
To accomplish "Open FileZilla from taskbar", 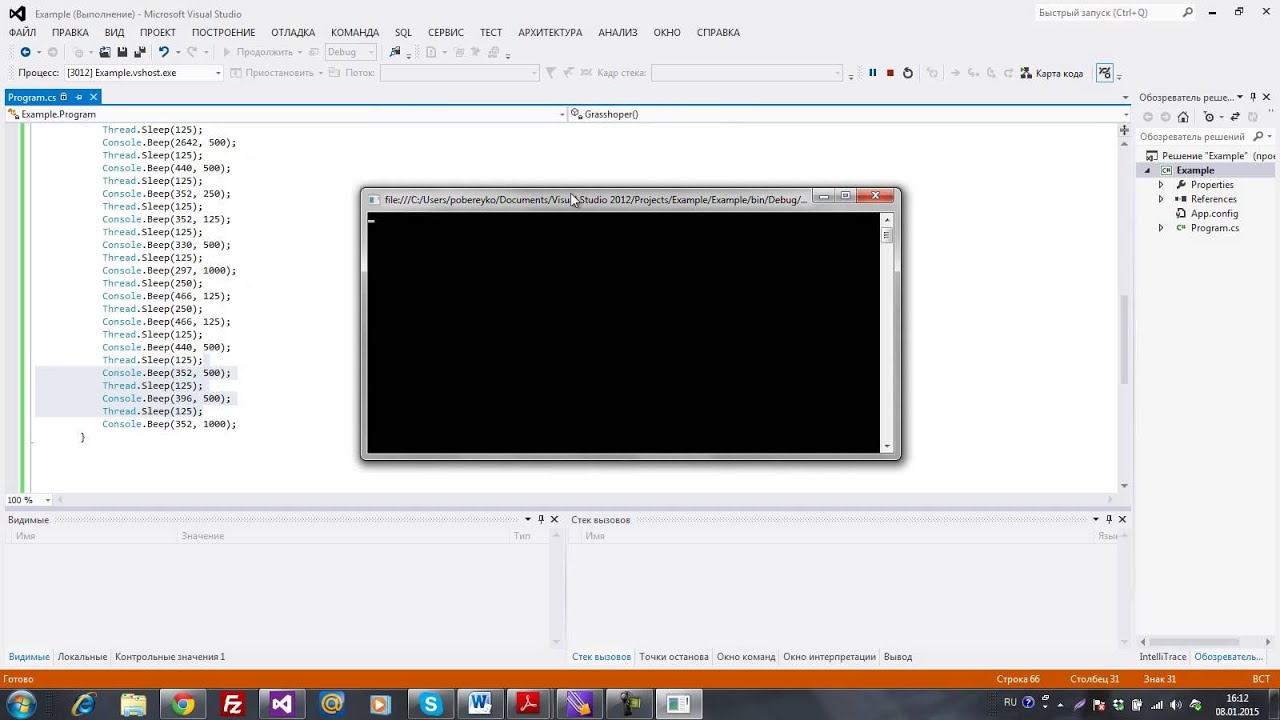I will coord(232,704).
